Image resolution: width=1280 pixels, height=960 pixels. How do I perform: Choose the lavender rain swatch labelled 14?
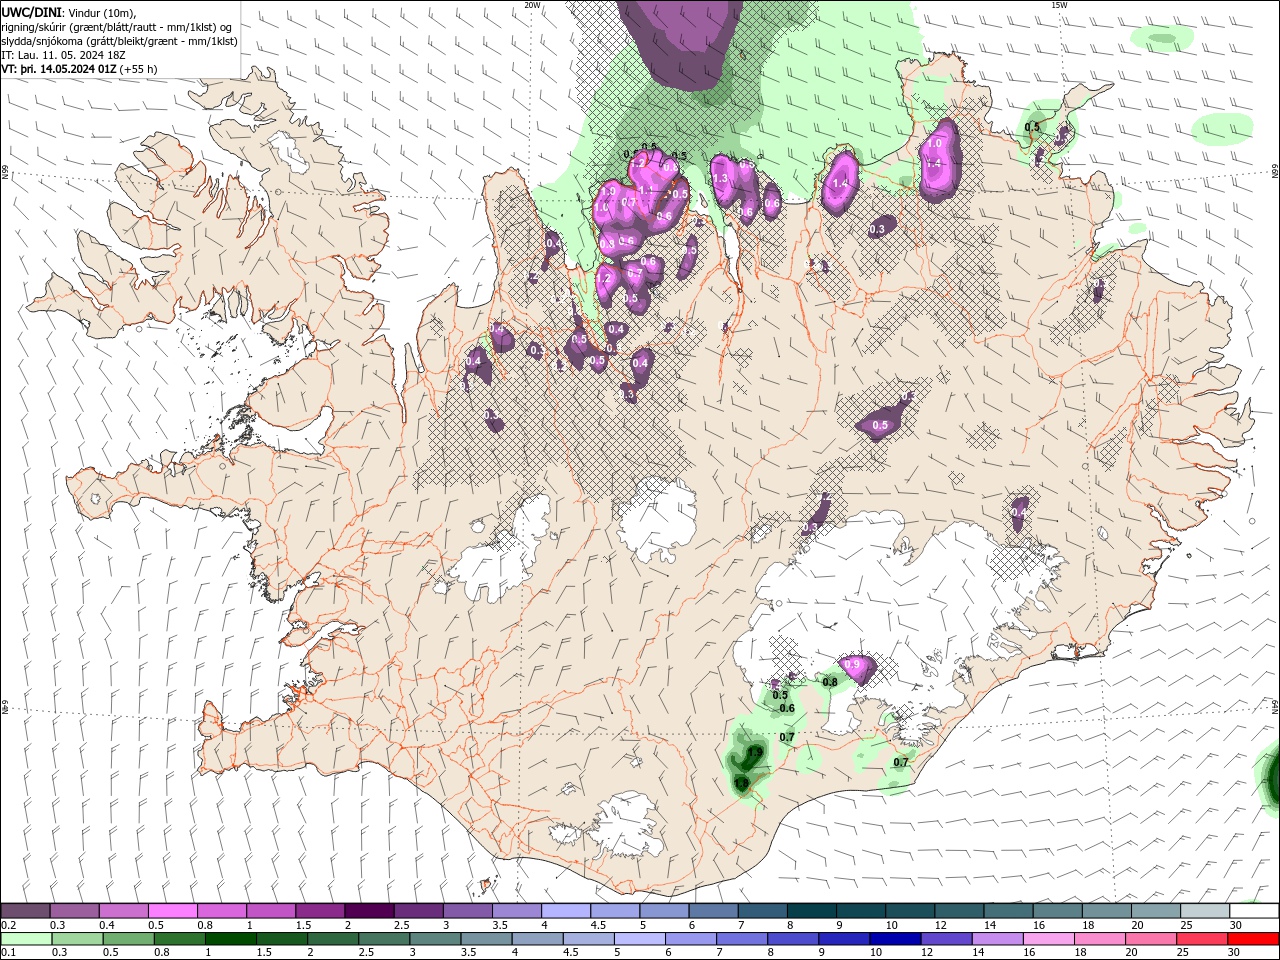998,939
